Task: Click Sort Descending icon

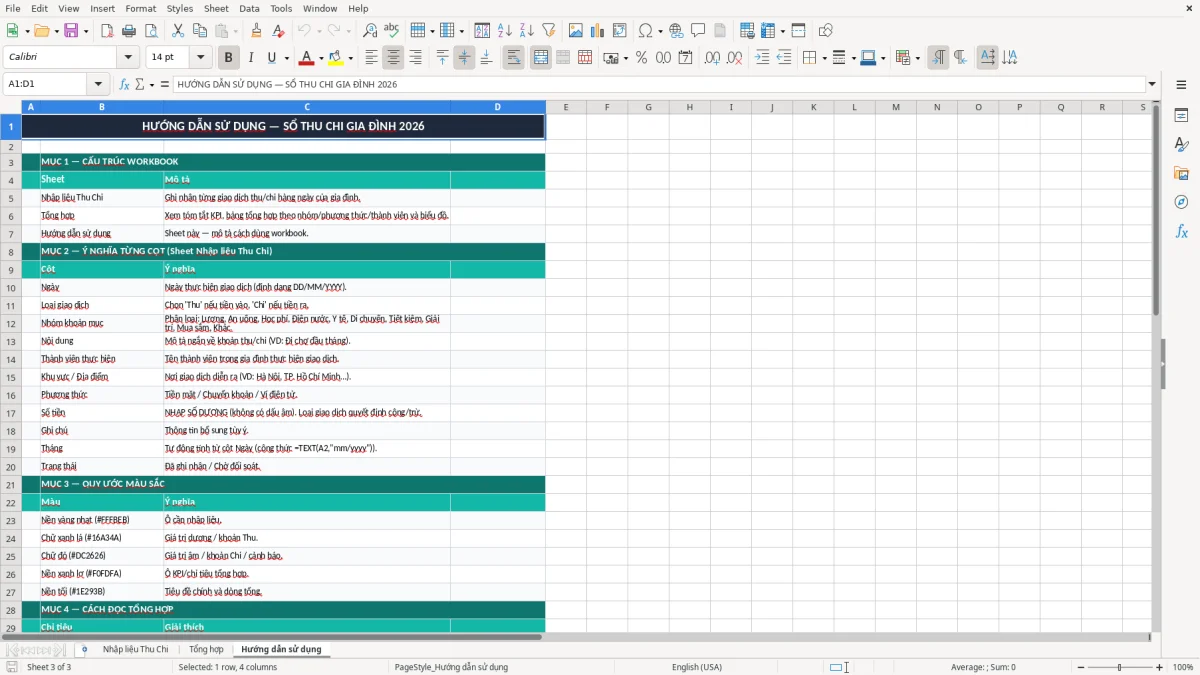Action: click(x=527, y=31)
